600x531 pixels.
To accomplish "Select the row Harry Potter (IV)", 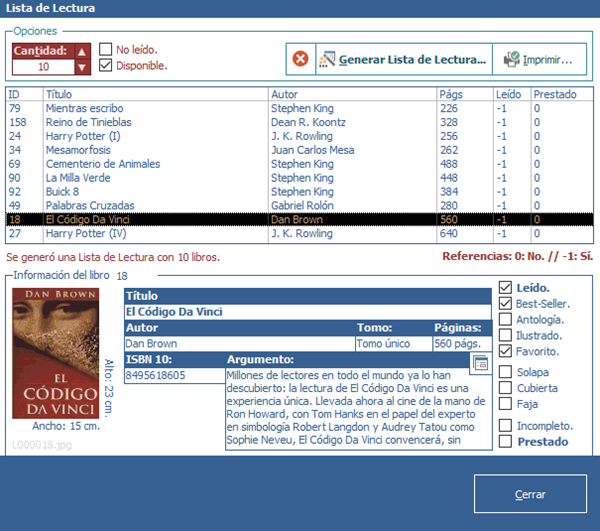I will tap(300, 233).
